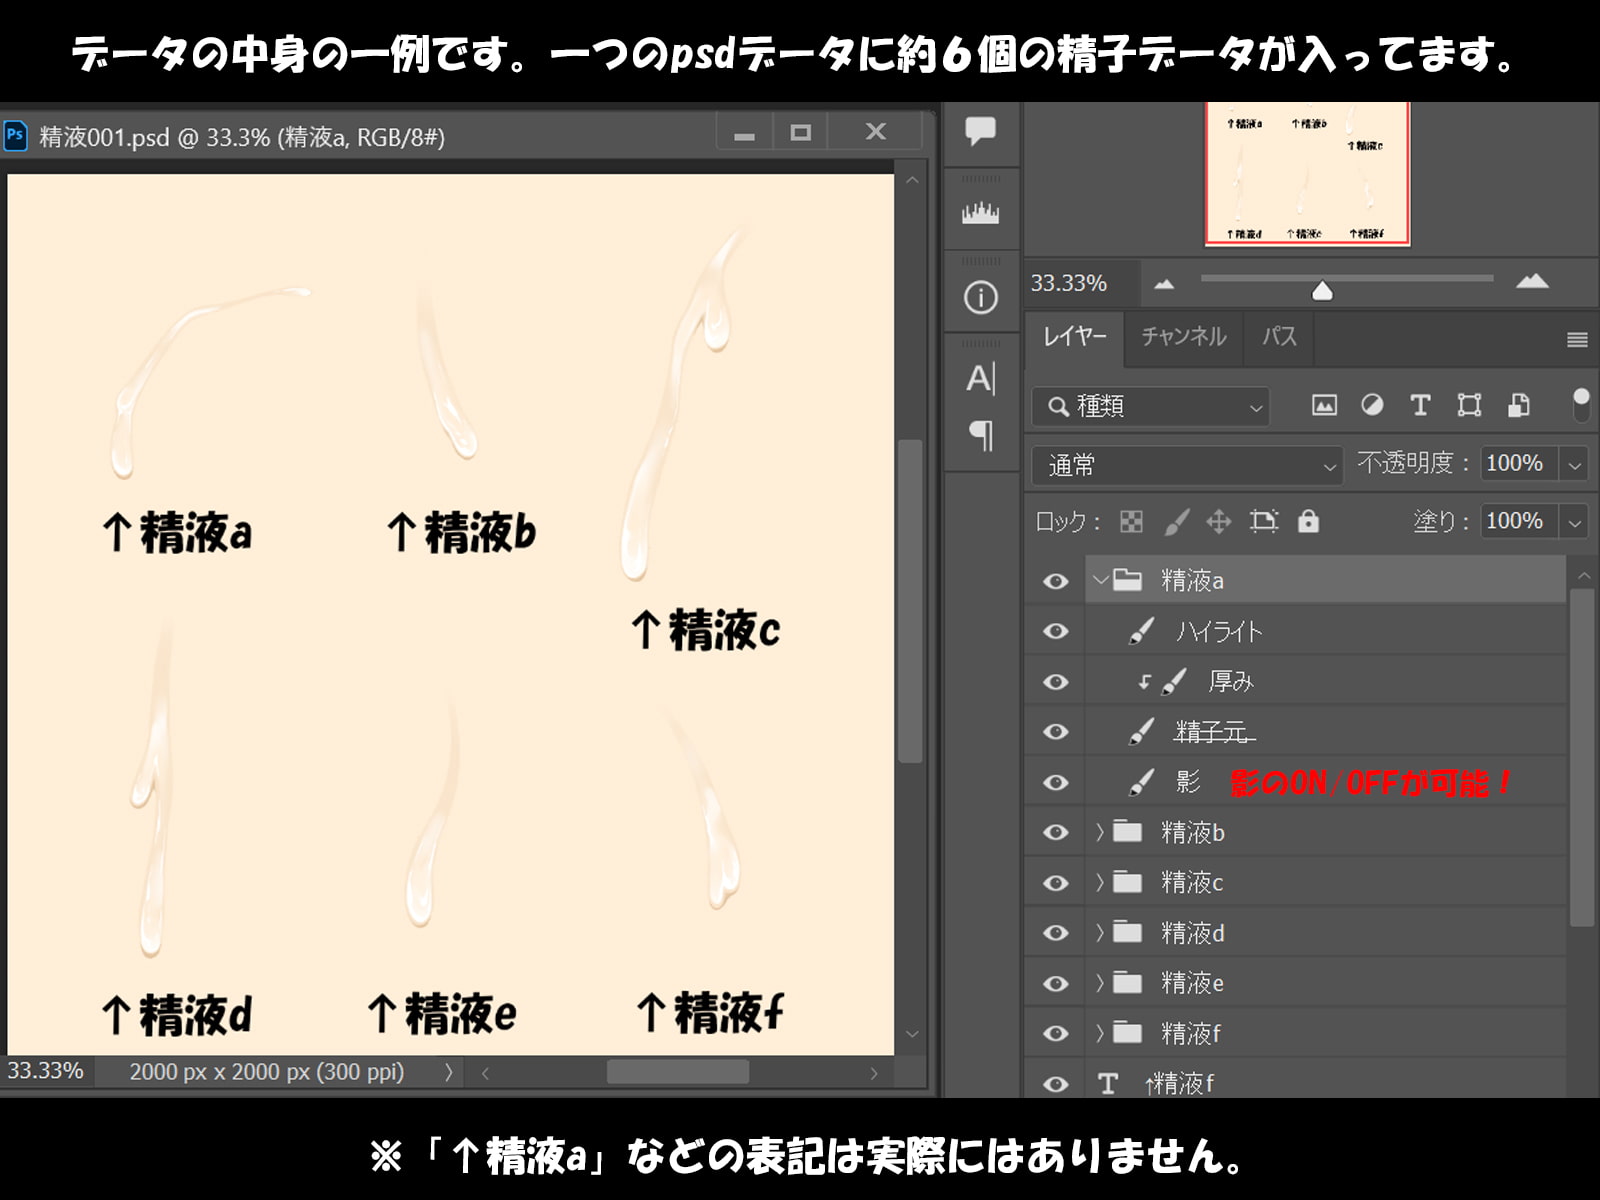This screenshot has height=1200, width=1600.
Task: Open the comments panel speech bubble icon
Action: 980,131
